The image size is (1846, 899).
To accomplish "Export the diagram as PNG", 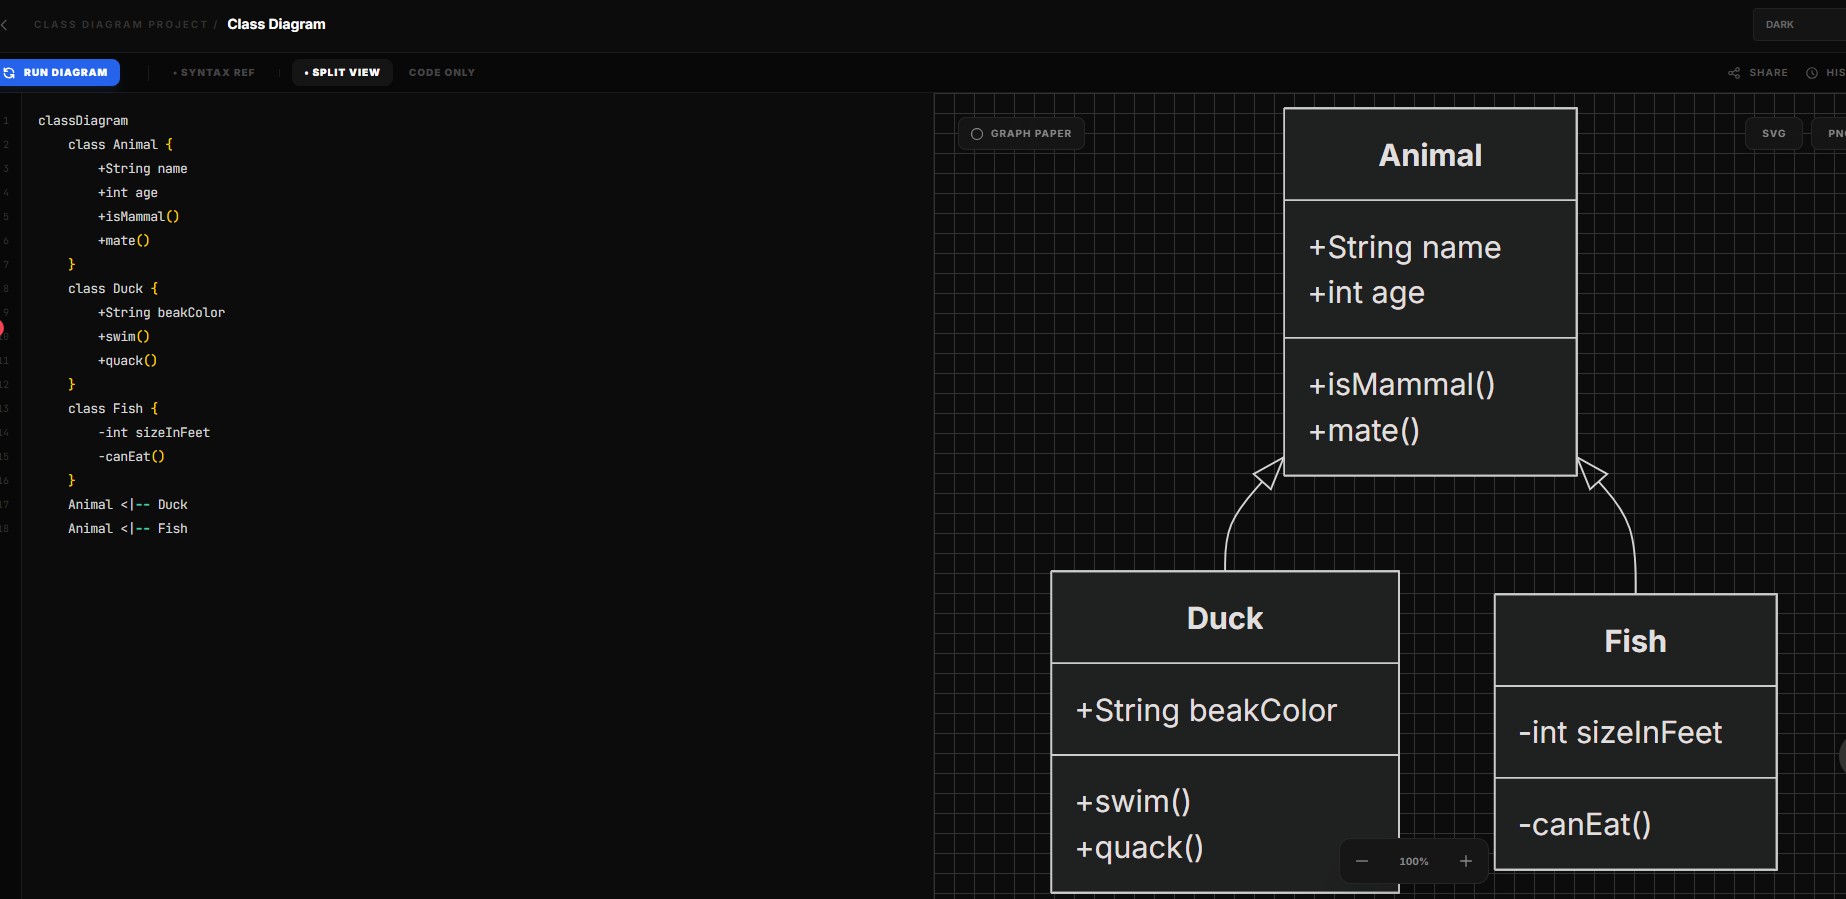I will tap(1834, 134).
